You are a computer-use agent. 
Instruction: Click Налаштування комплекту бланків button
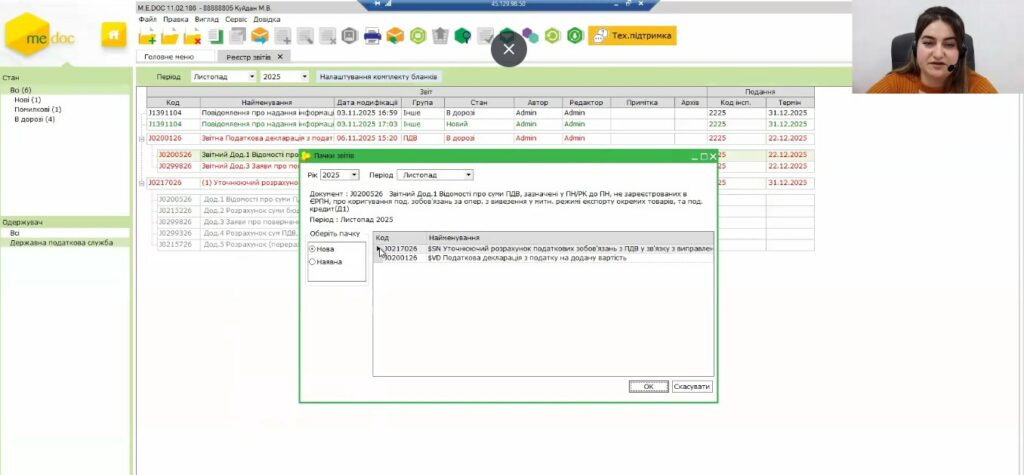[377, 76]
